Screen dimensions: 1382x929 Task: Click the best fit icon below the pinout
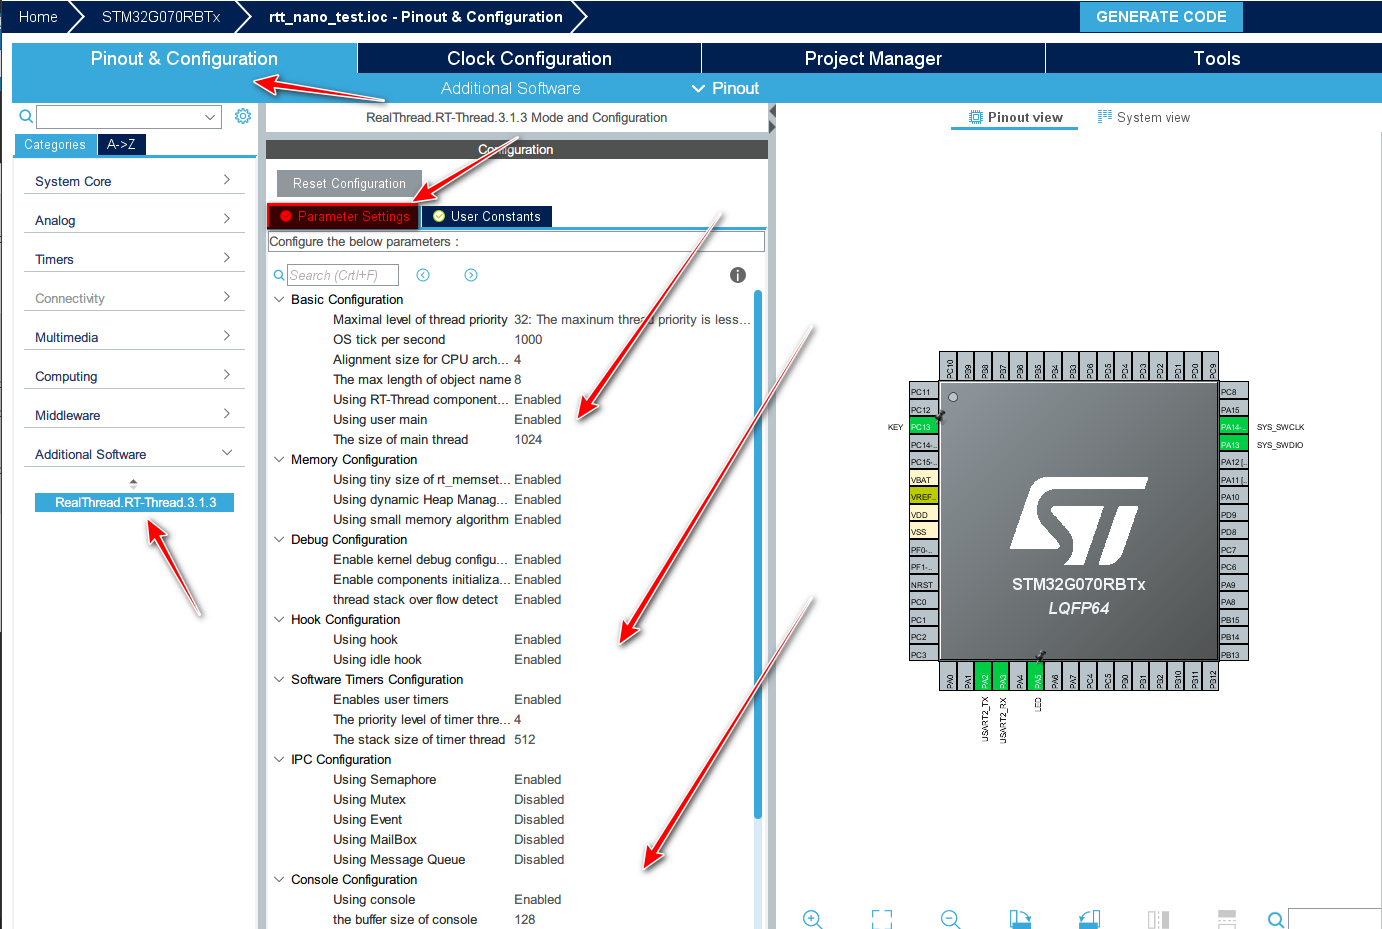click(x=881, y=918)
